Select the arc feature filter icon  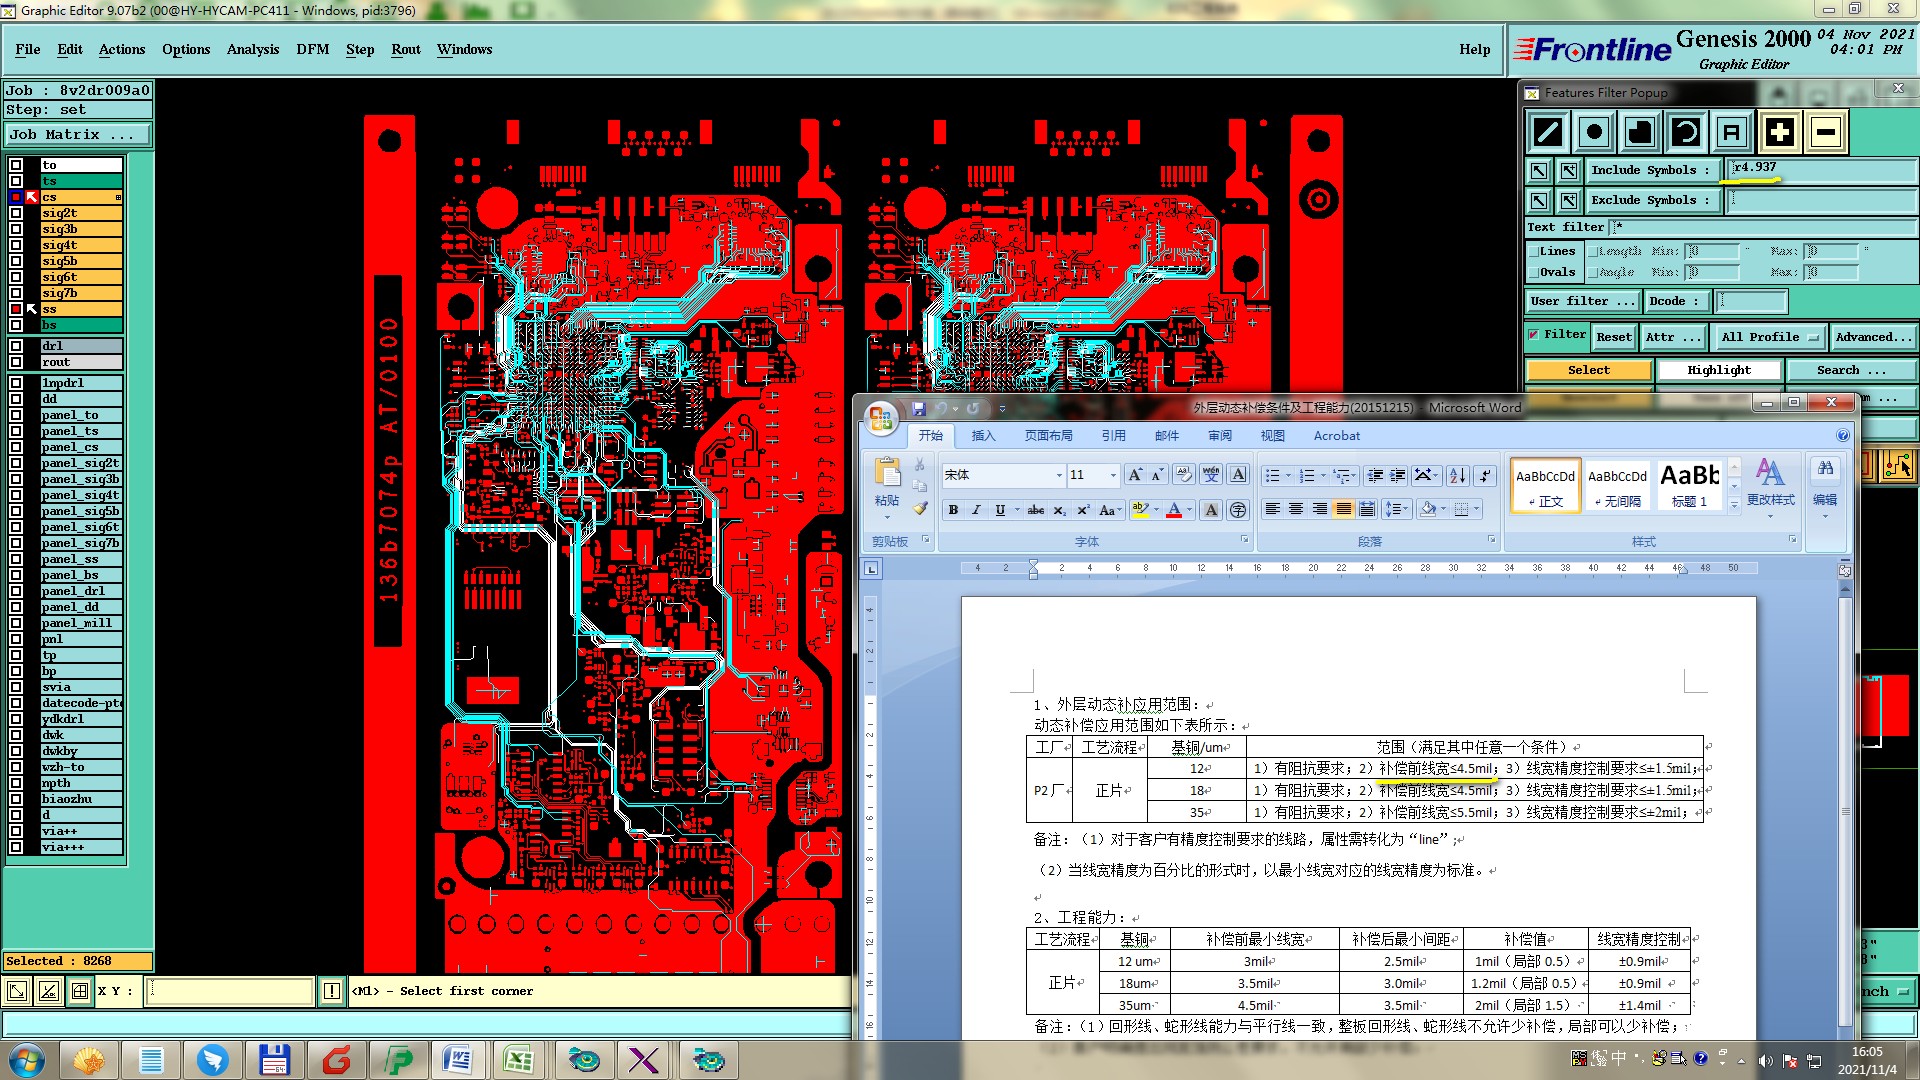1686,132
